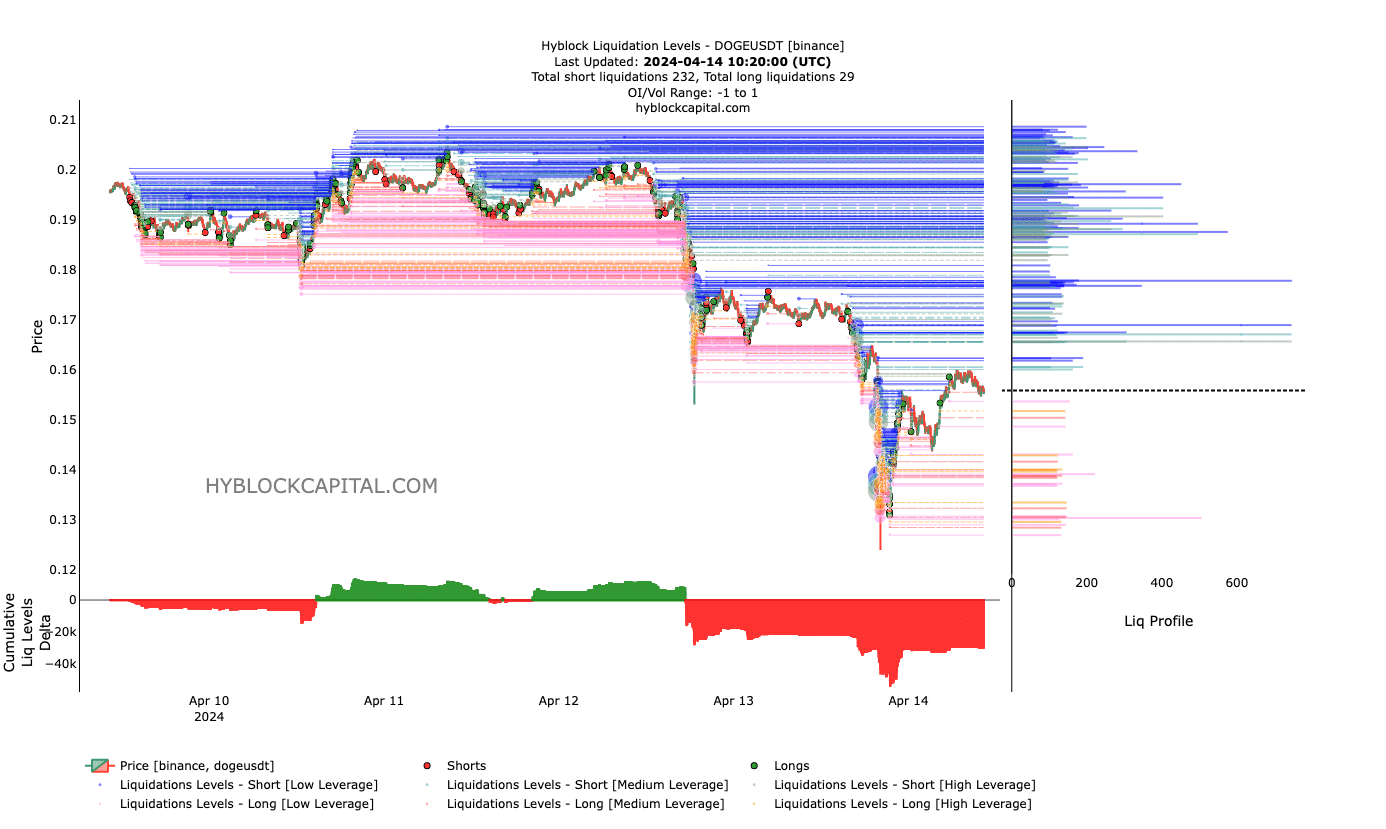This screenshot has height=829, width=1386.
Task: Click the 0.12 price axis tick
Action: coord(63,570)
